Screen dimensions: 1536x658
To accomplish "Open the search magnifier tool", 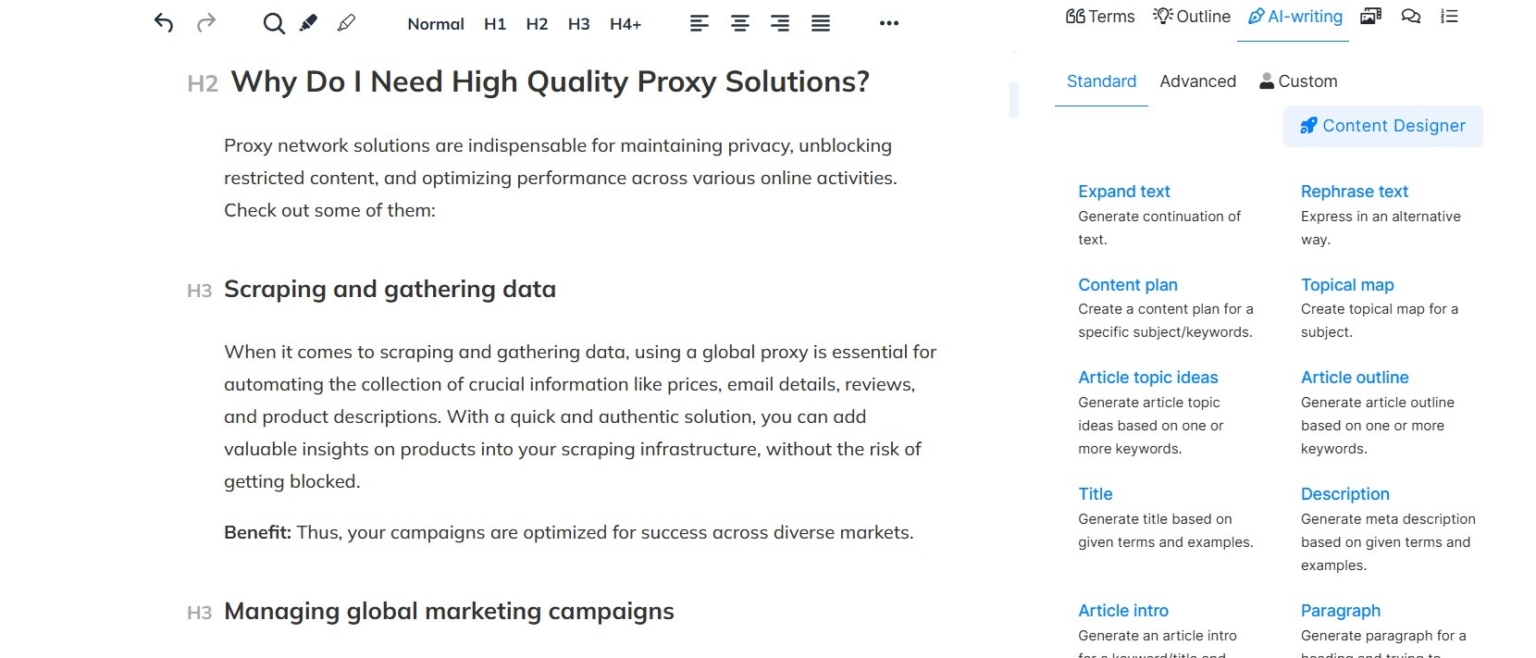I will tap(273, 23).
